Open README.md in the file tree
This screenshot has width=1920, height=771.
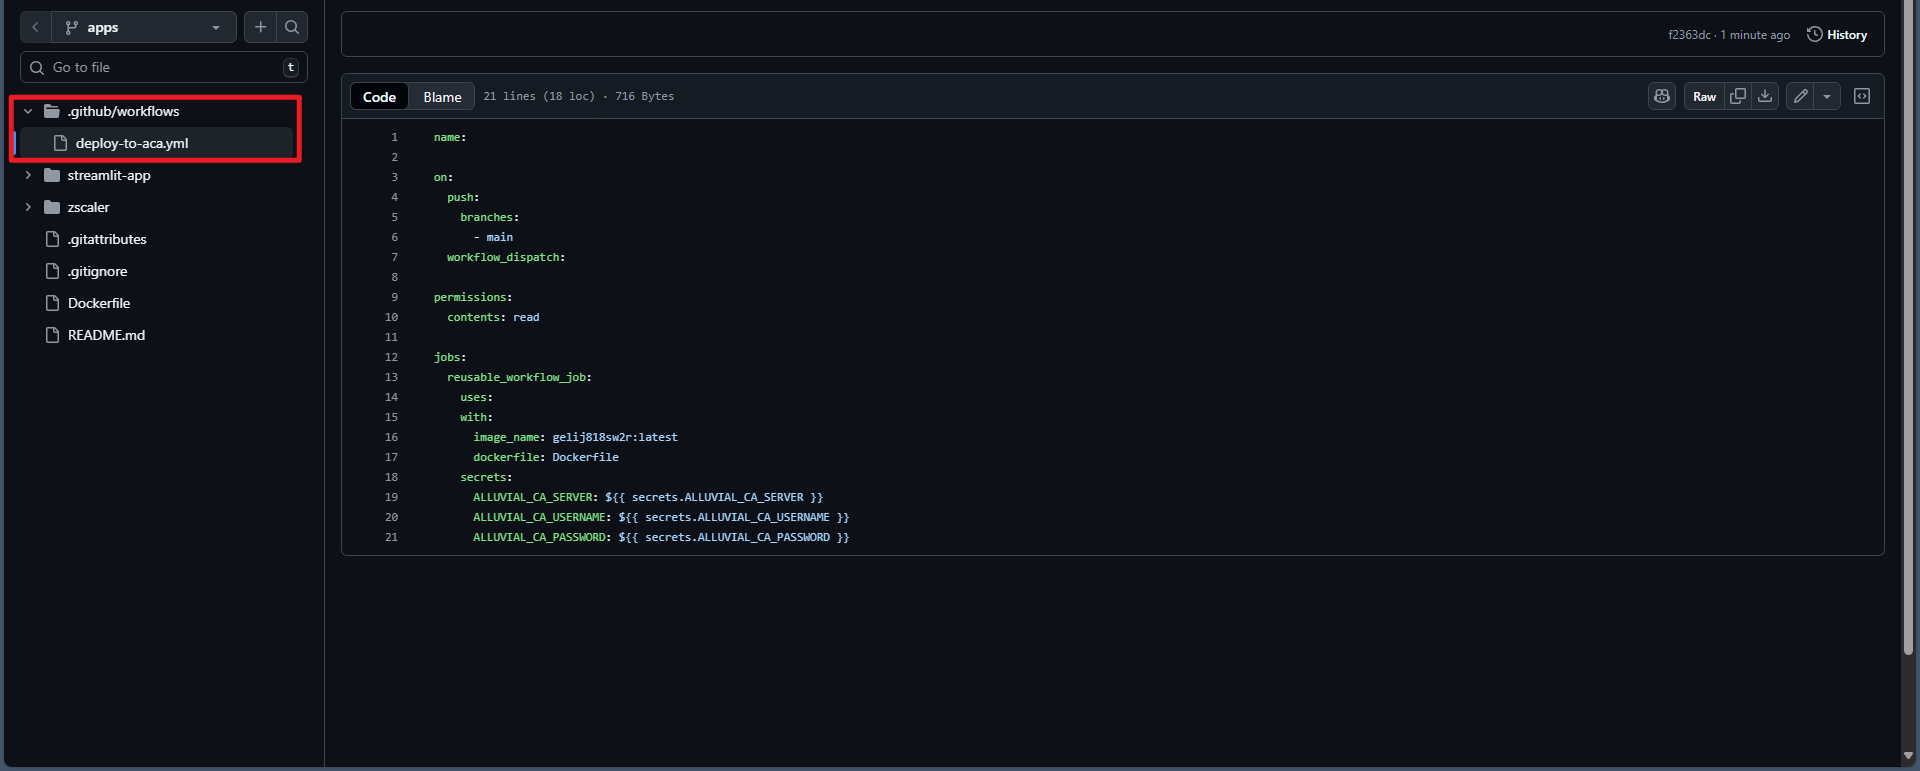click(106, 335)
